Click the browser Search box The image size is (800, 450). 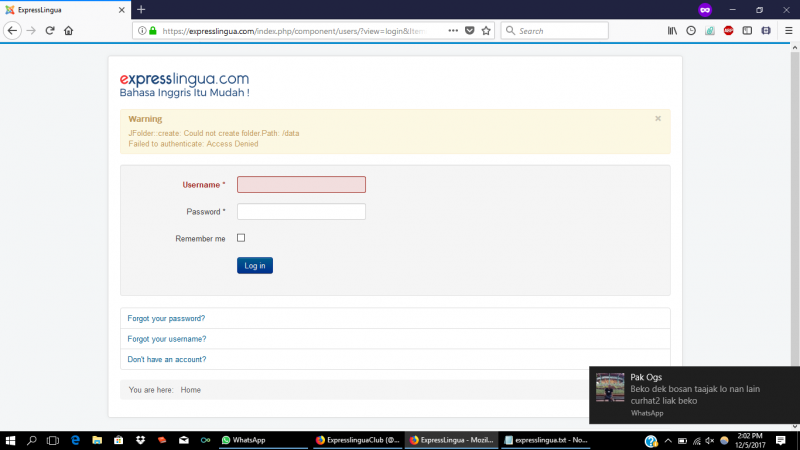tap(555, 31)
